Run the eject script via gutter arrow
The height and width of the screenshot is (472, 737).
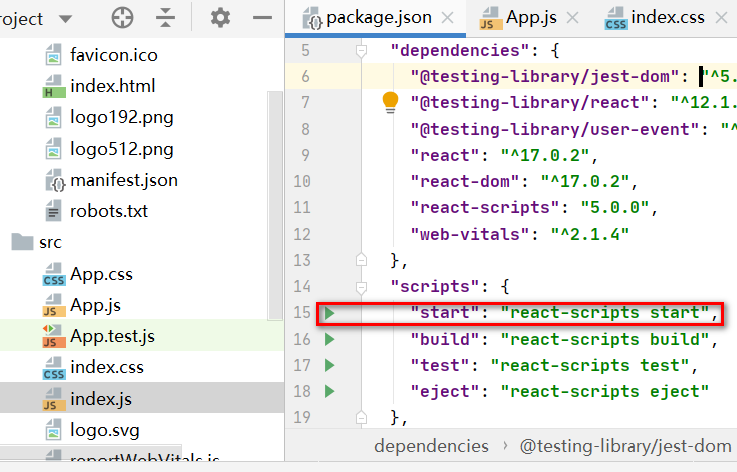point(329,391)
